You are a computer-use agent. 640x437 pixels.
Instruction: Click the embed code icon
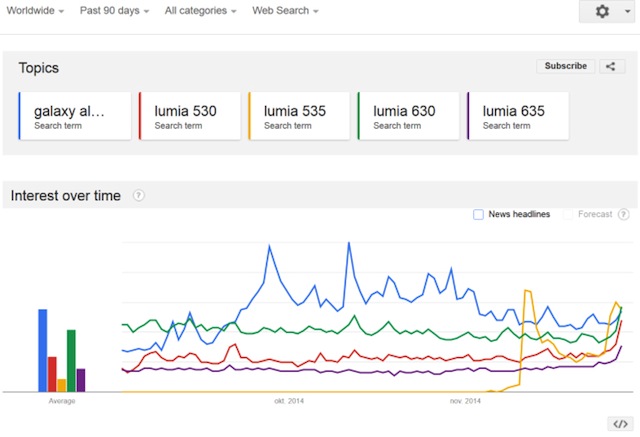[x=619, y=424]
